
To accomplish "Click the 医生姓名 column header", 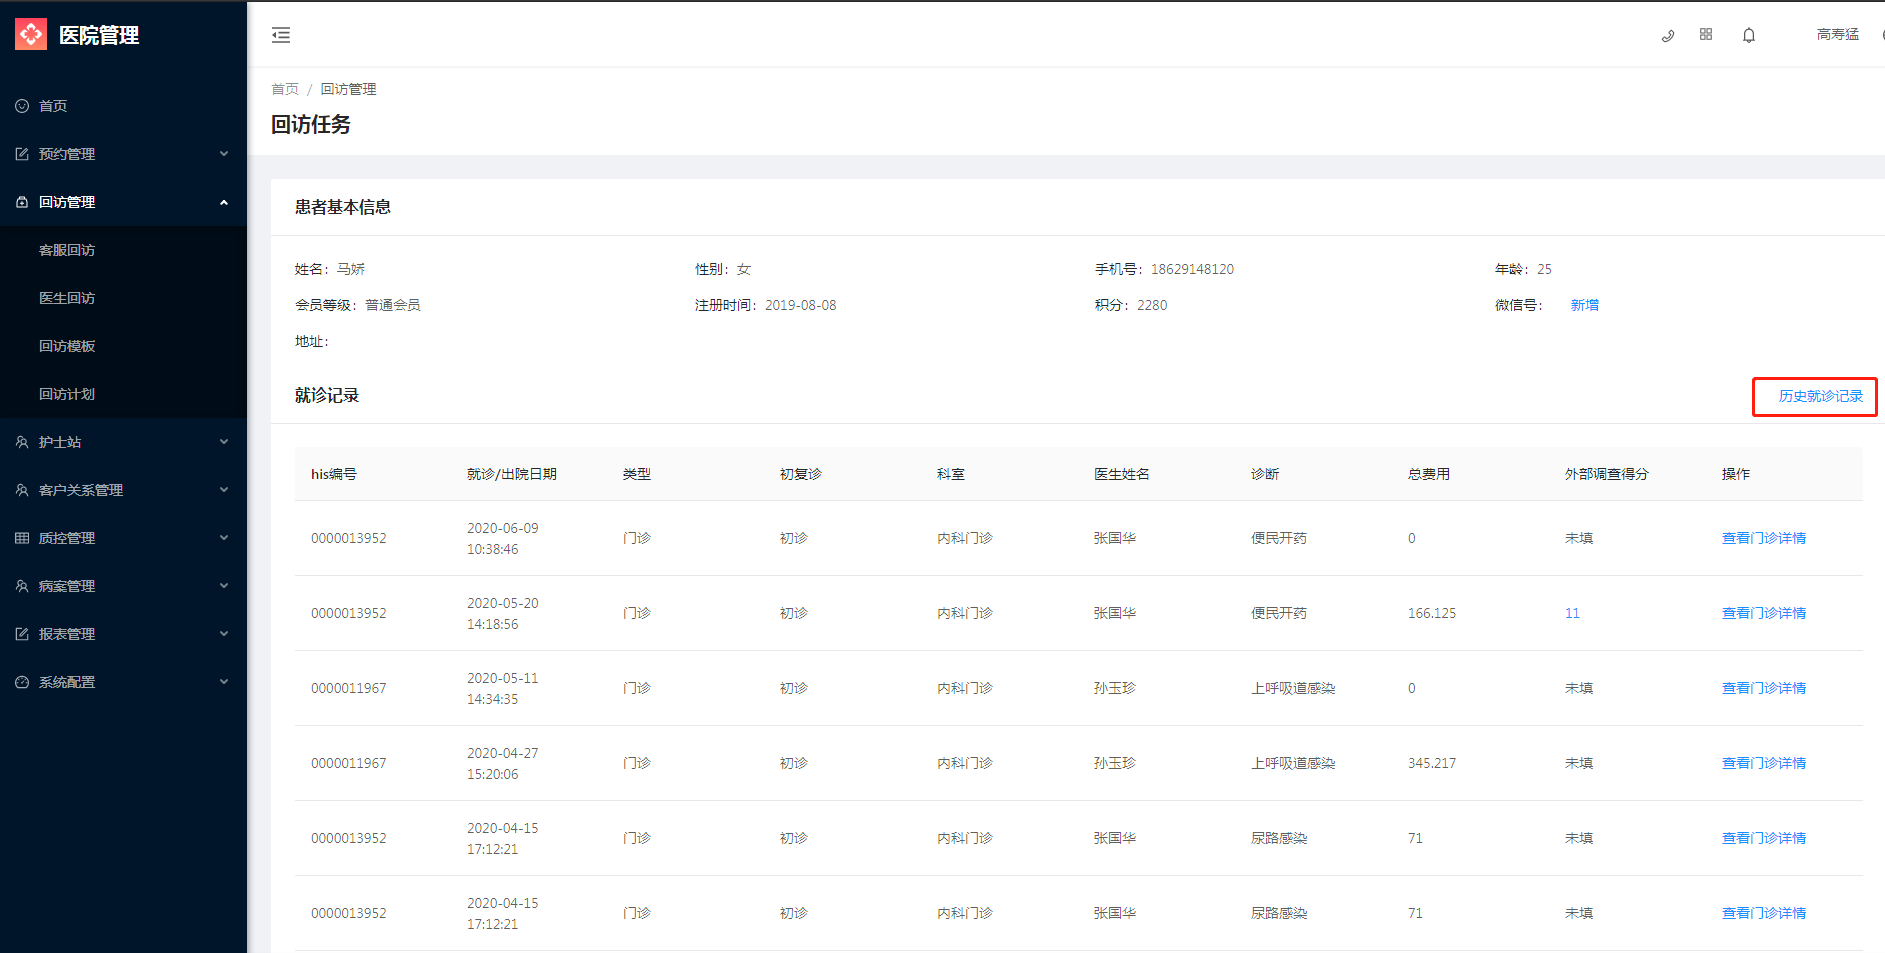I will tap(1122, 474).
